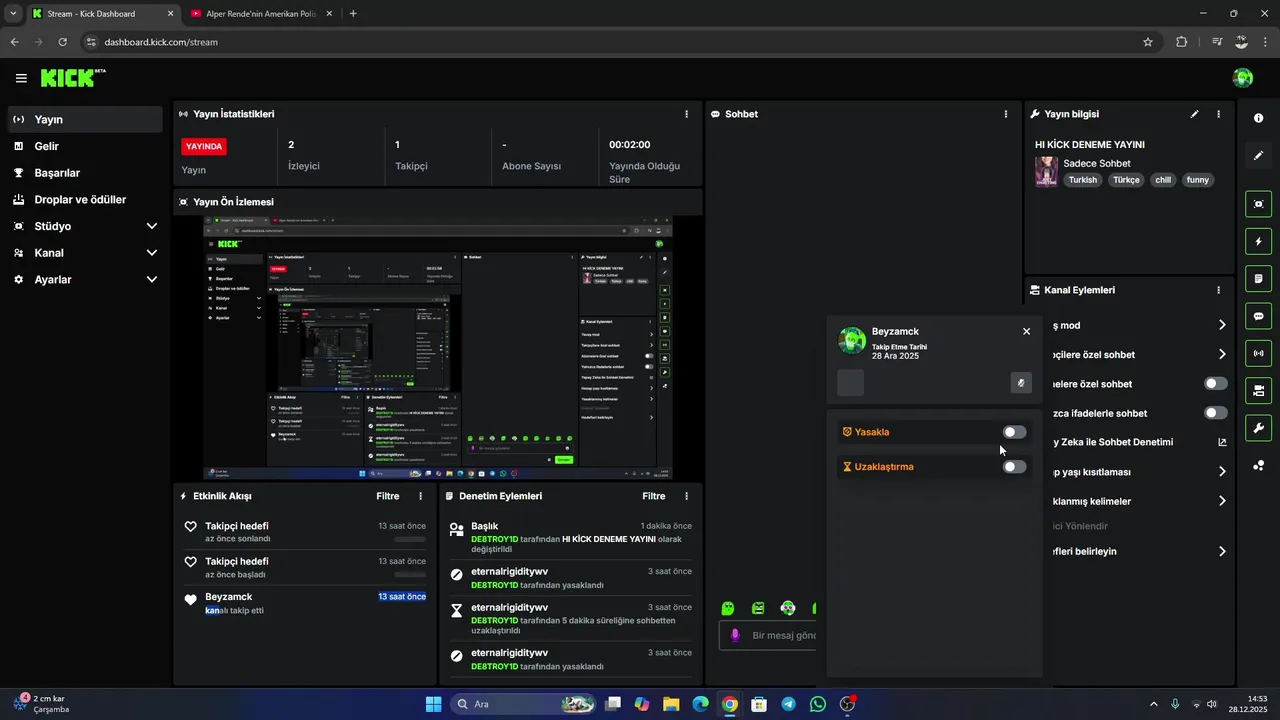Click the lightning bolt icon in right sidebar
1280x720 pixels.
[1258, 241]
